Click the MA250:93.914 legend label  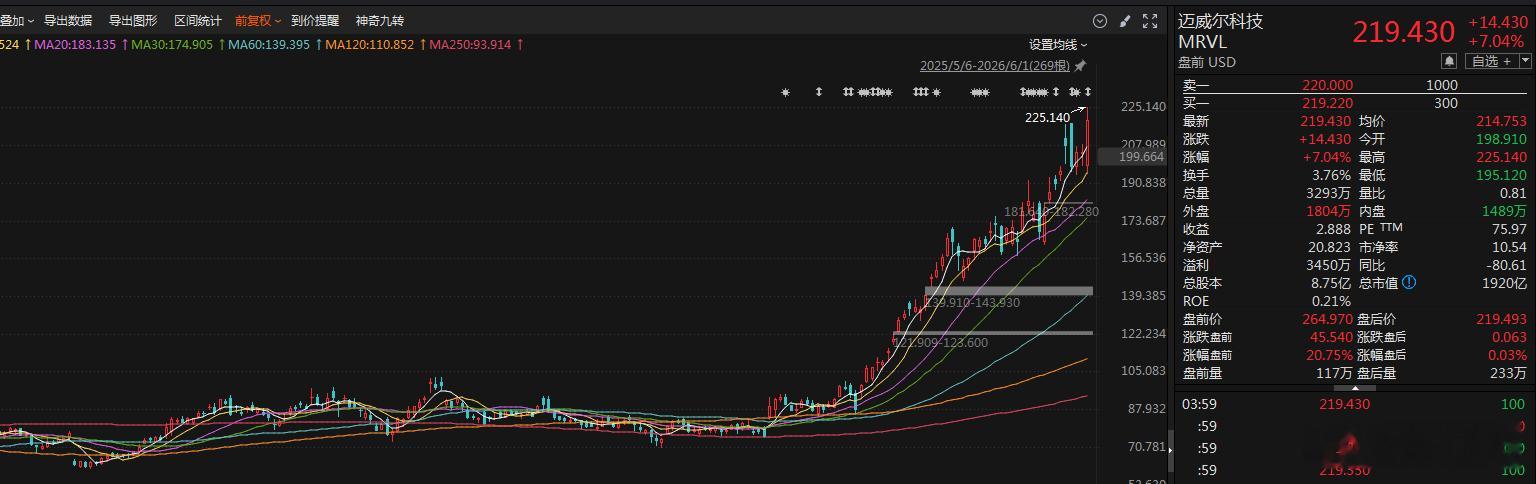pyautogui.click(x=470, y=44)
